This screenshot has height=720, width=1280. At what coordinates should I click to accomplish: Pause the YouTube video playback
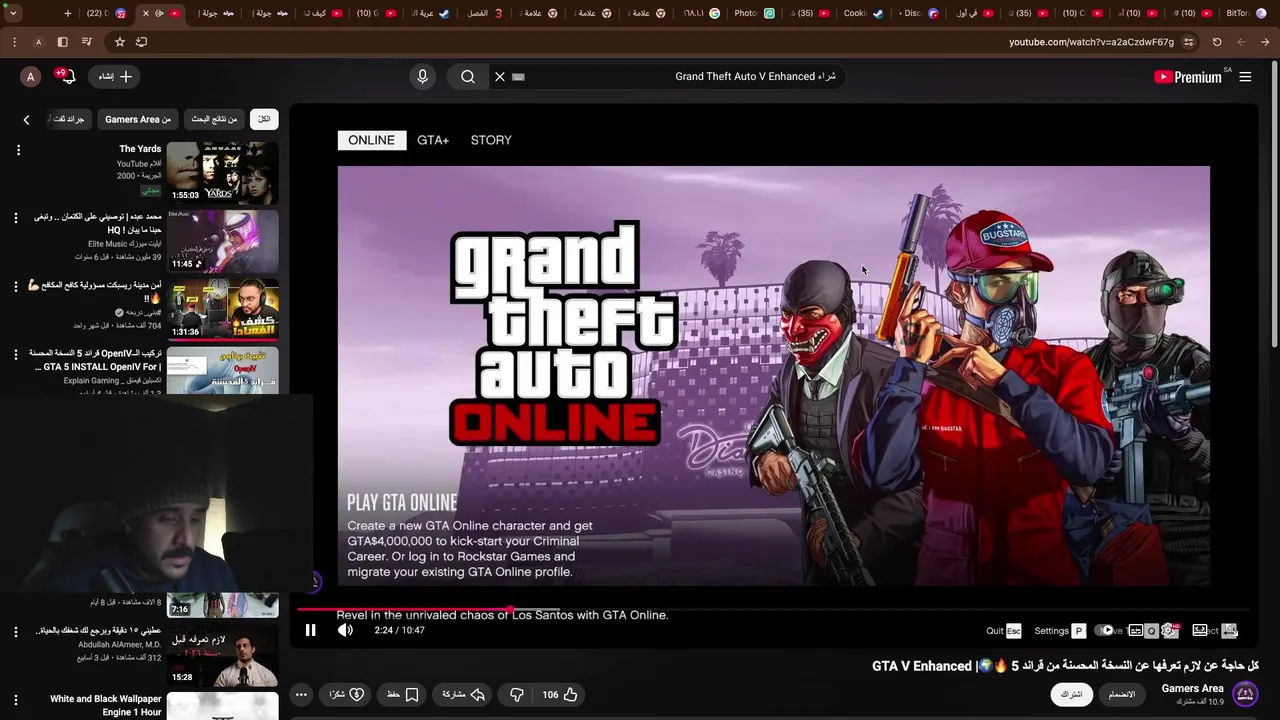coord(310,630)
